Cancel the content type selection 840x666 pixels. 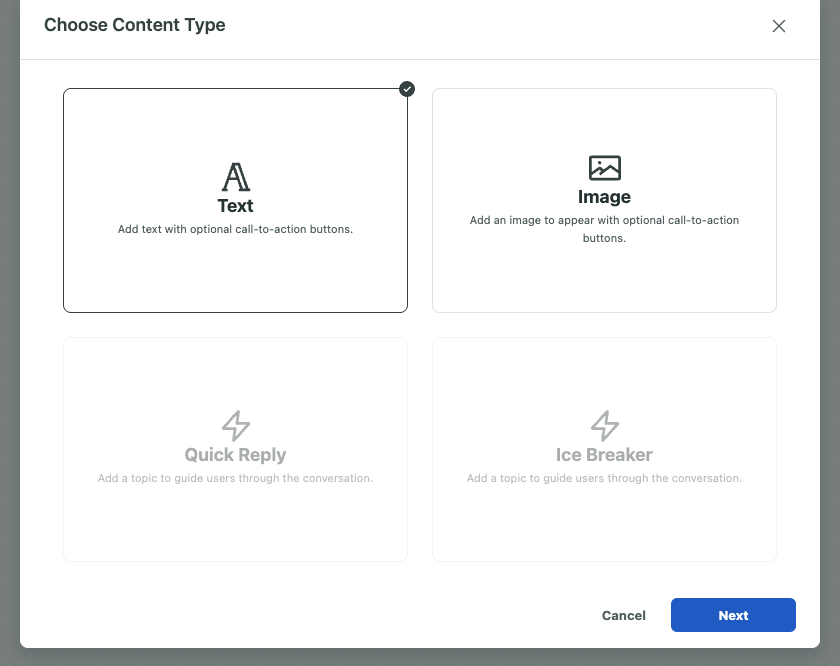click(x=624, y=615)
